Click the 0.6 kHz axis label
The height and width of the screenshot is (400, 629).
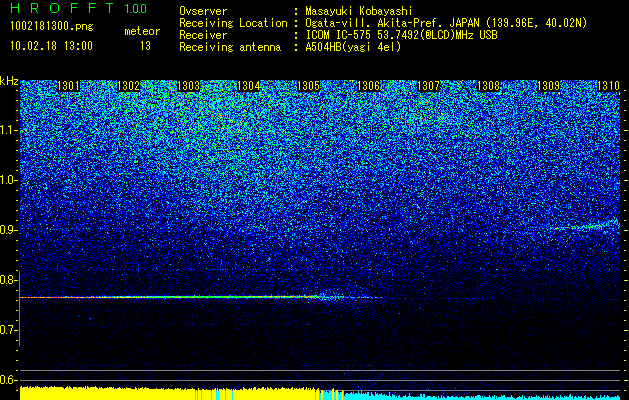(8, 380)
